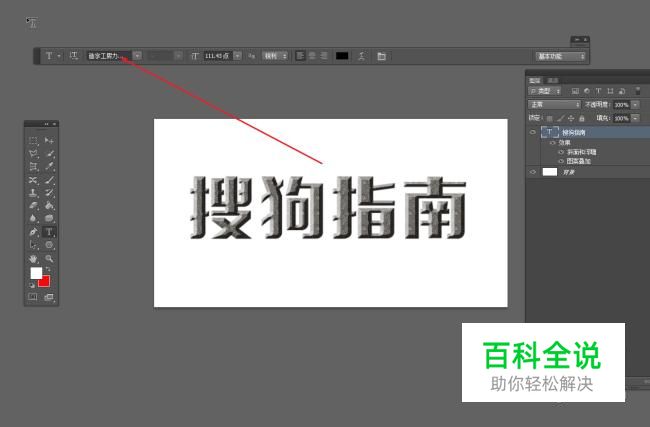Select the Clone Stamp tool

(x=33, y=193)
